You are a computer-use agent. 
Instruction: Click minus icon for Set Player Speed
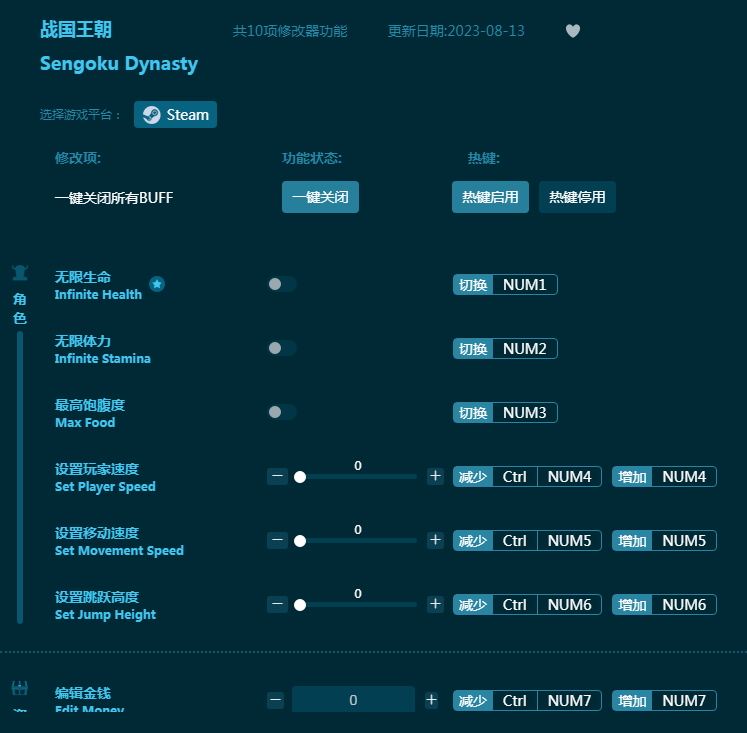click(x=277, y=476)
